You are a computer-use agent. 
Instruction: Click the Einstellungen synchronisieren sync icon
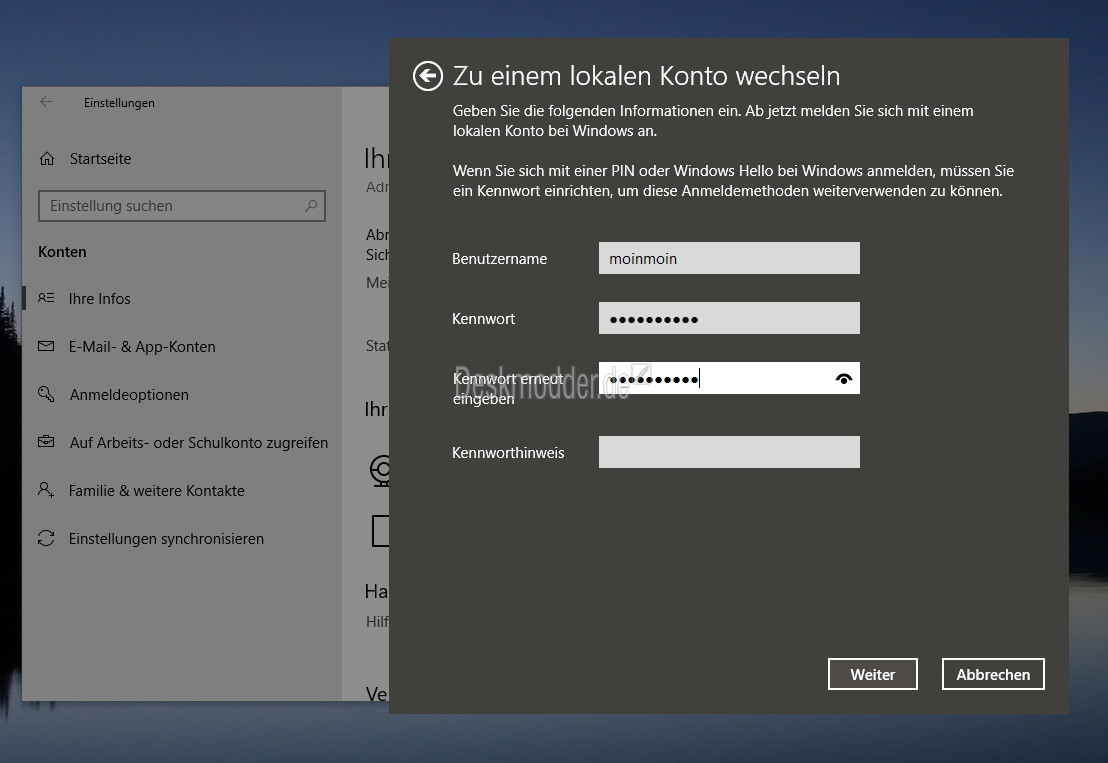[x=46, y=538]
